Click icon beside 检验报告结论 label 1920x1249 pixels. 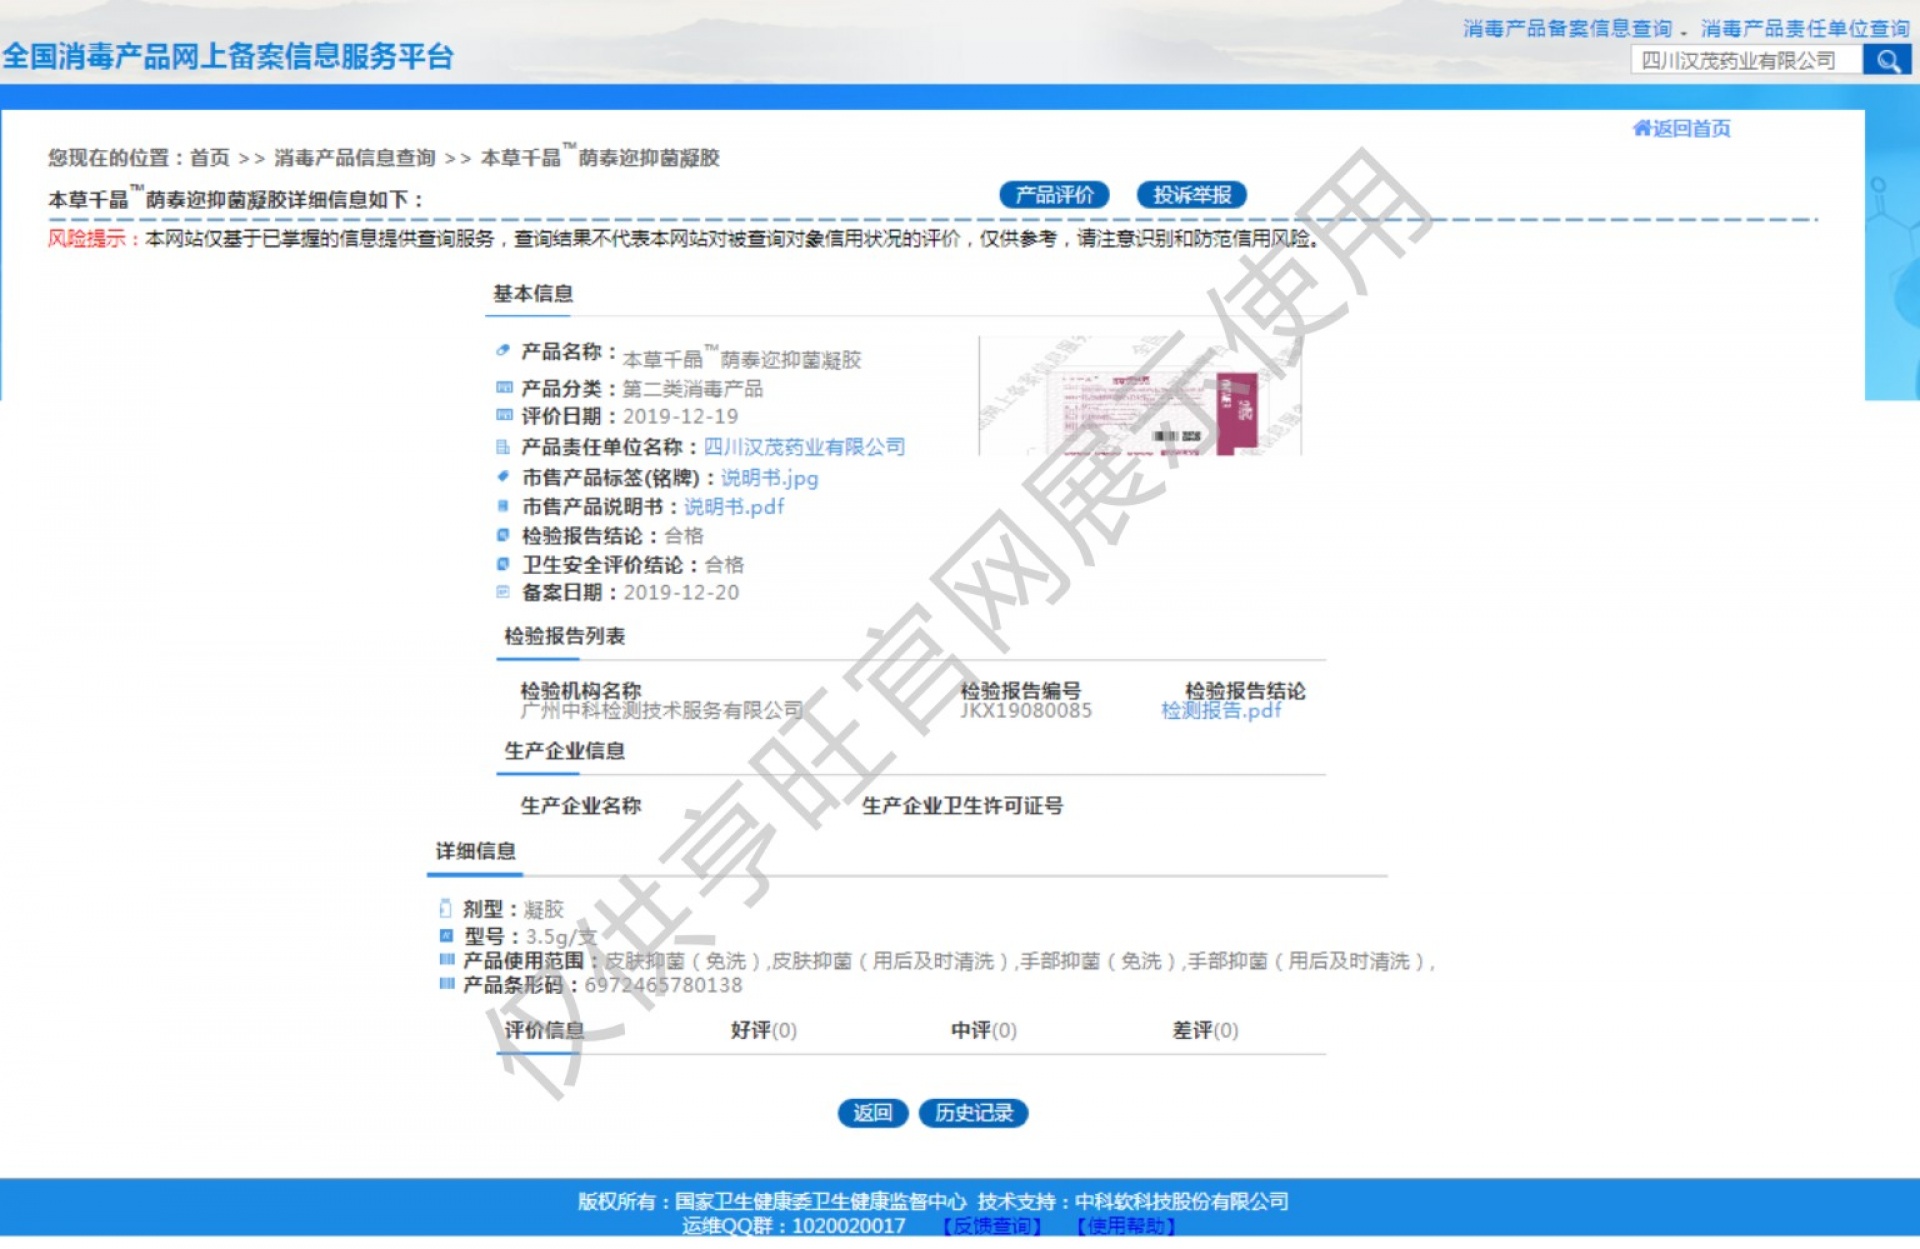(x=503, y=536)
